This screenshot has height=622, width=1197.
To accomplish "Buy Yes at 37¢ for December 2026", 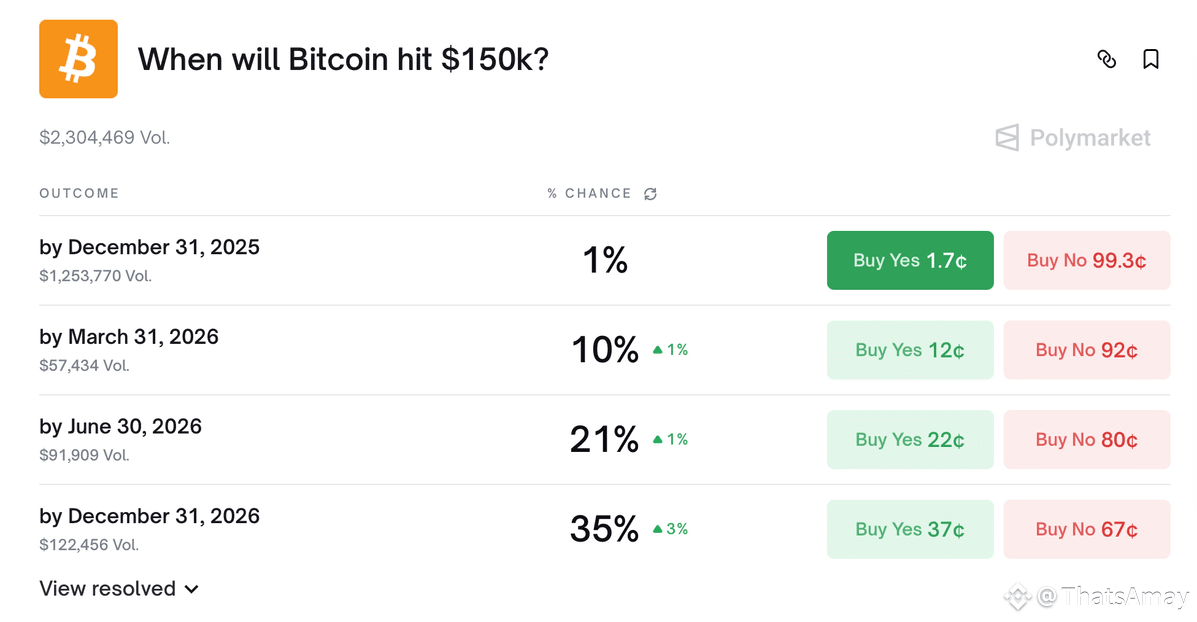I will coord(910,529).
